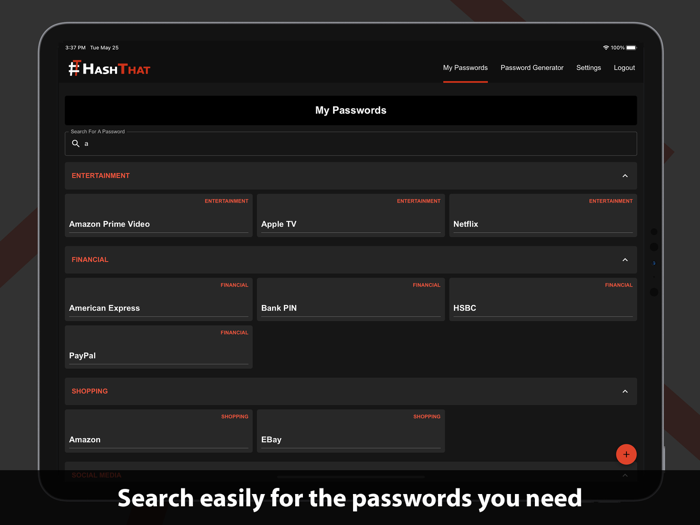This screenshot has width=700, height=525.
Task: Click the Tue May 25 date text
Action: point(104,48)
